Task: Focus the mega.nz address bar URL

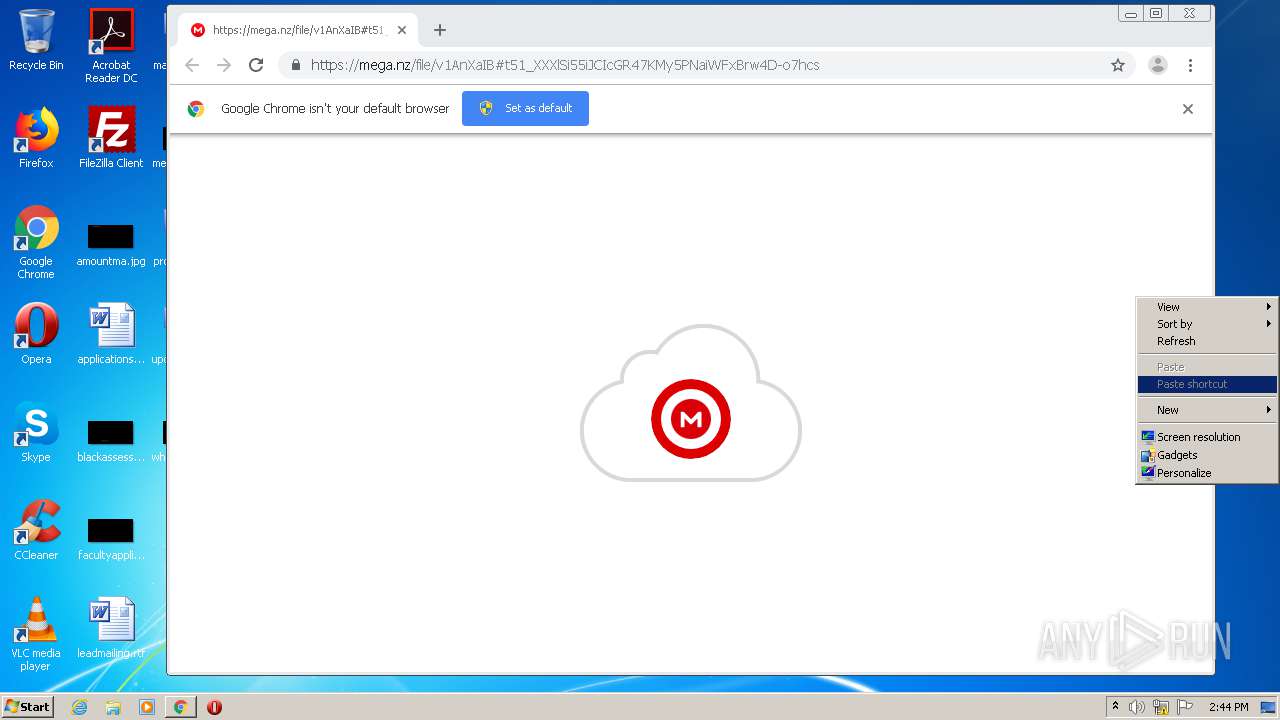Action: click(565, 65)
